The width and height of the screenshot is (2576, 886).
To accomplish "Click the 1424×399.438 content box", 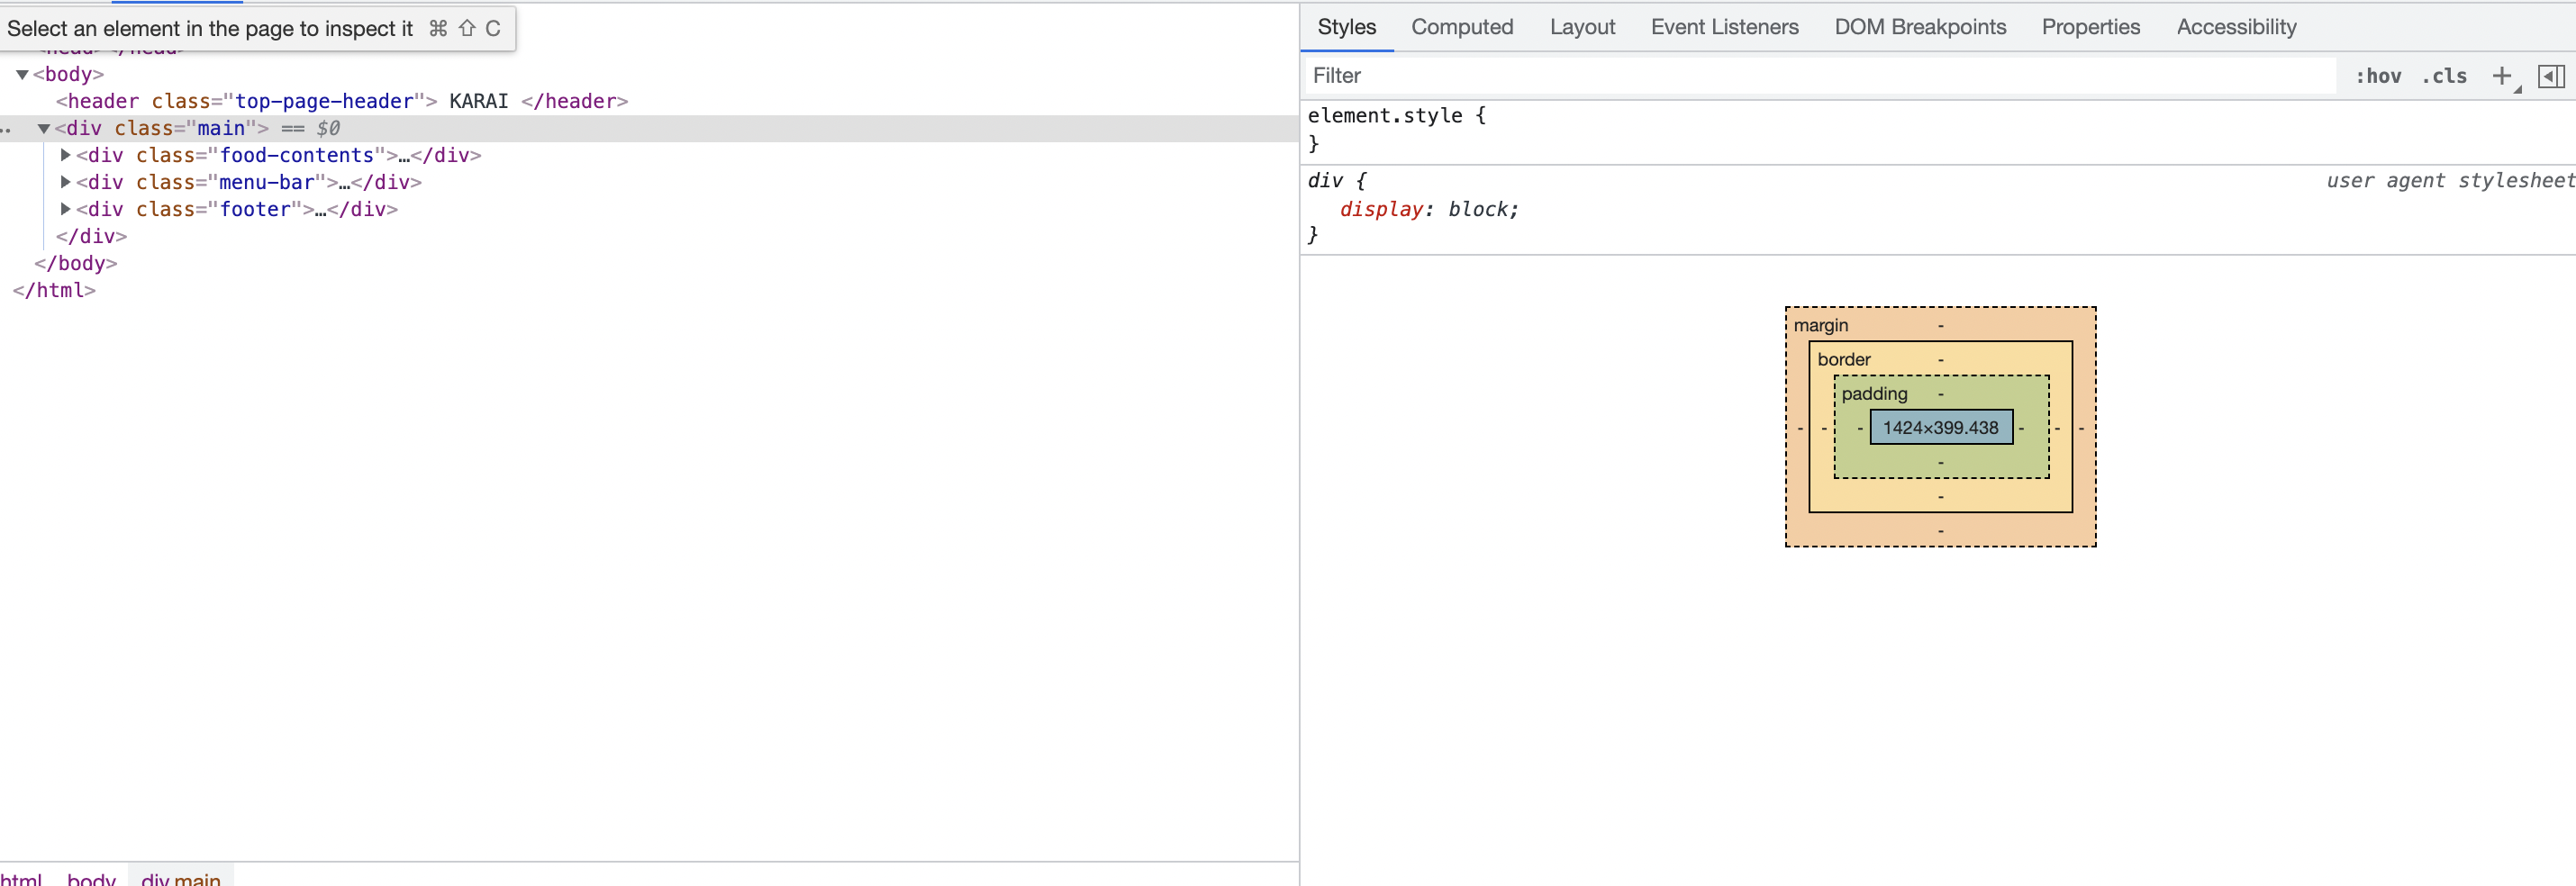I will (x=1940, y=428).
